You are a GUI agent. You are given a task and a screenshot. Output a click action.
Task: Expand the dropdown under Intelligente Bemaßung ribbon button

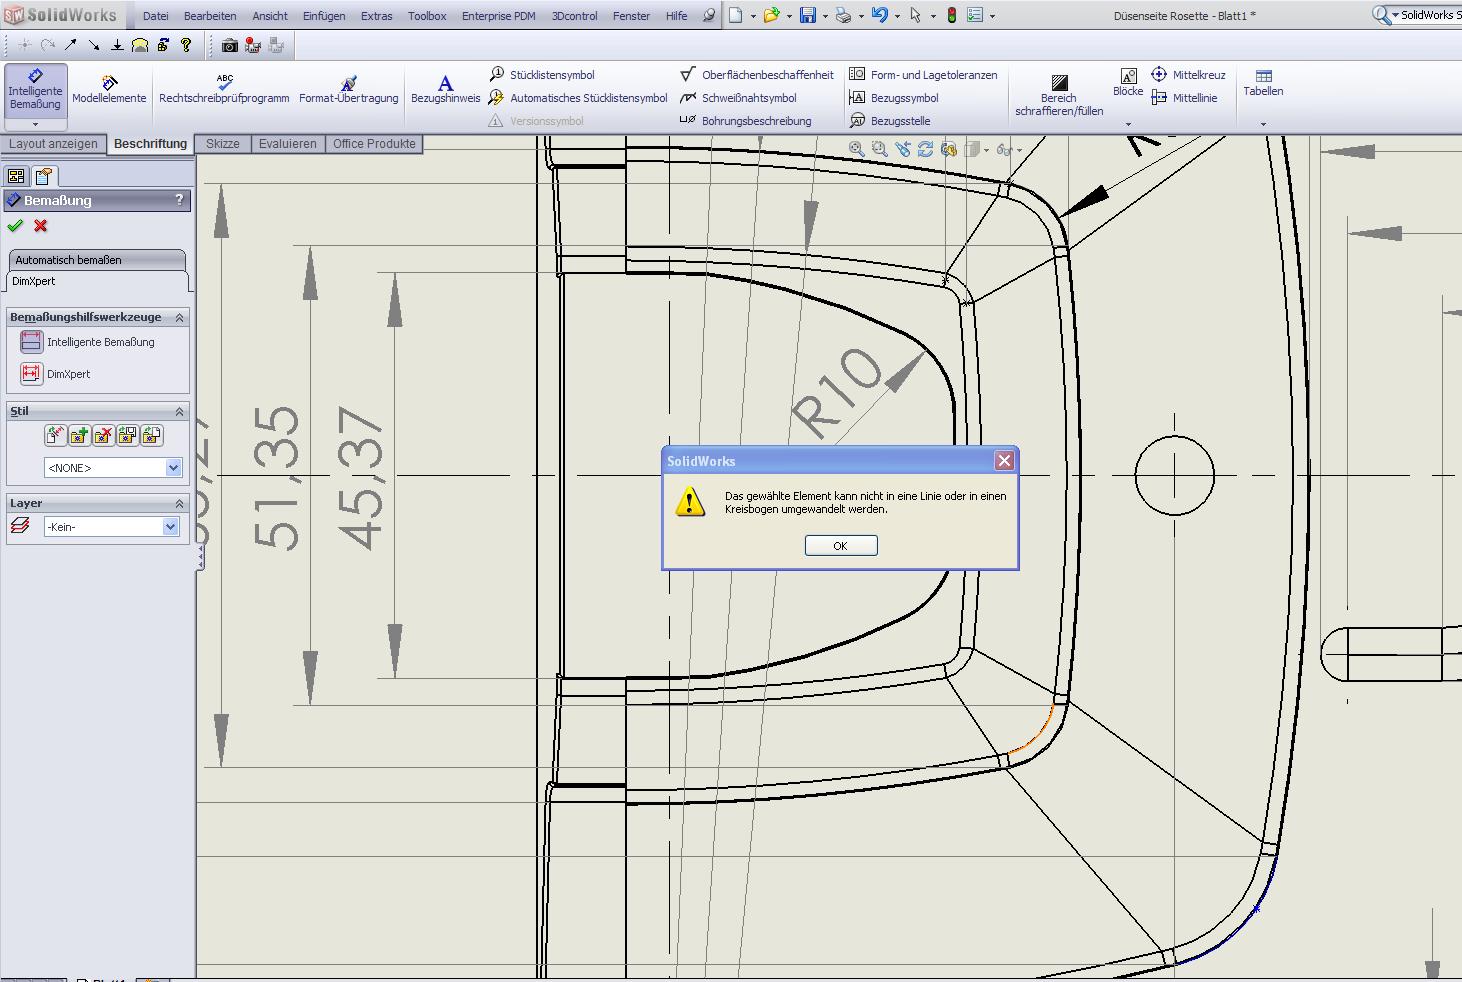pyautogui.click(x=35, y=124)
